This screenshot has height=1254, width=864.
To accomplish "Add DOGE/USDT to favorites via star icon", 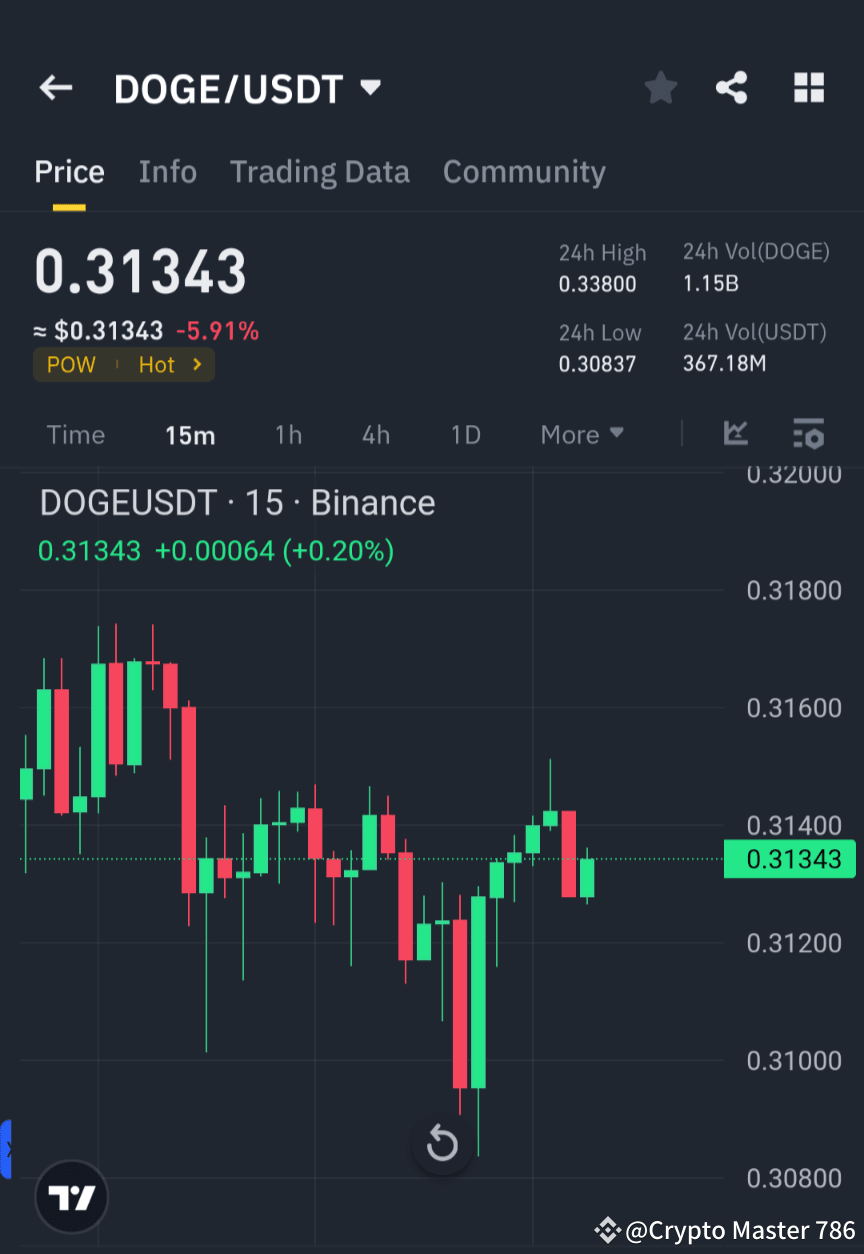I will (660, 87).
